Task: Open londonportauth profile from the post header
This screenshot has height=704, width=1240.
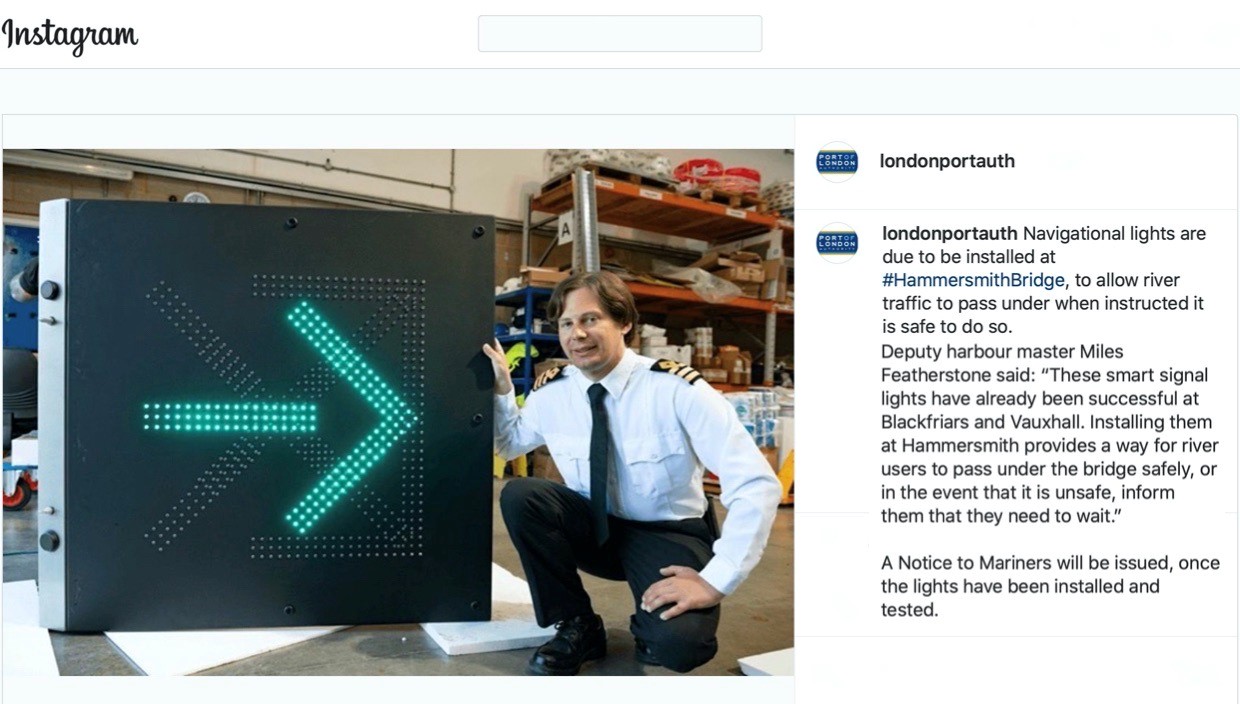Action: tap(947, 161)
